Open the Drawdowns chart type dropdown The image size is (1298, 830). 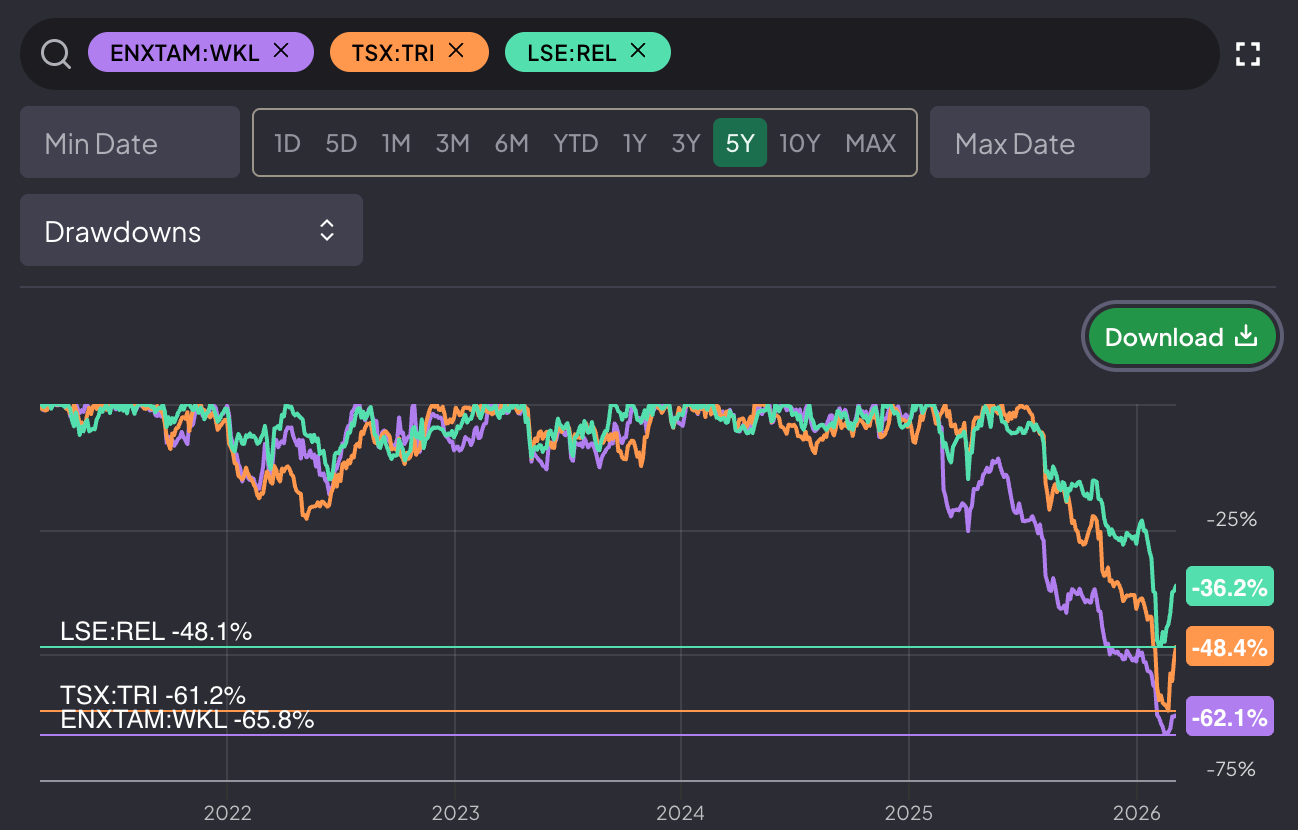click(191, 230)
